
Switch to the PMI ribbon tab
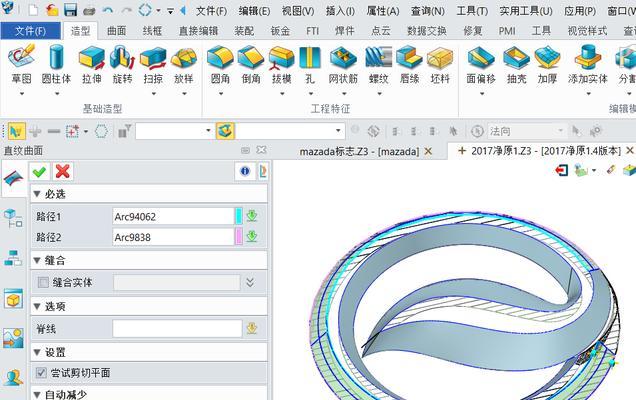pos(507,31)
